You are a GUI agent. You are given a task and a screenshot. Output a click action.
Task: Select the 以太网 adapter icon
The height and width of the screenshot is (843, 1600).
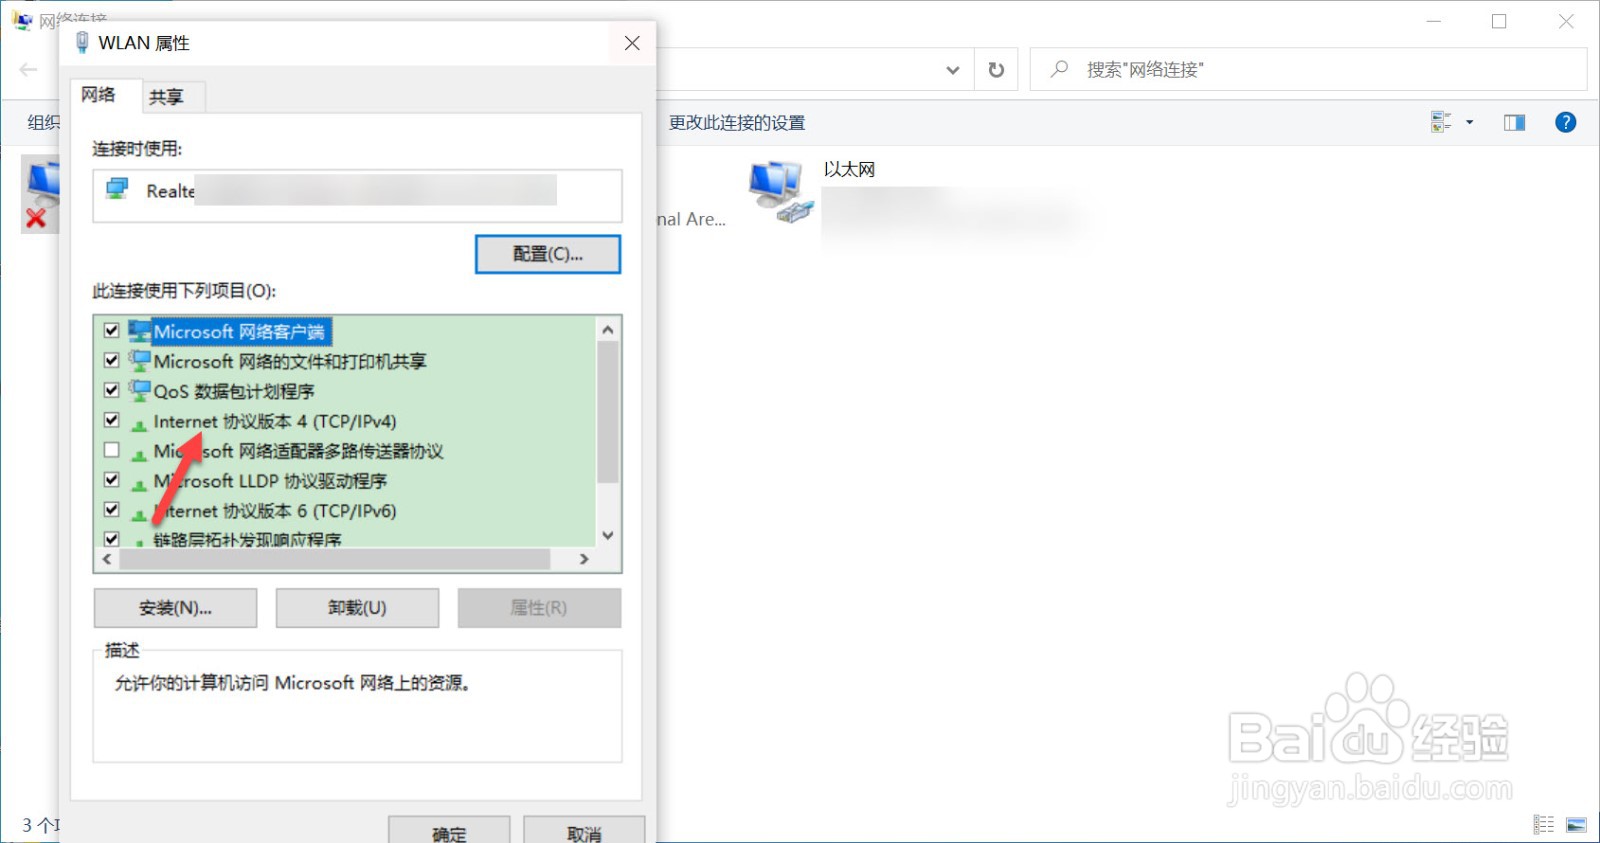coord(781,192)
